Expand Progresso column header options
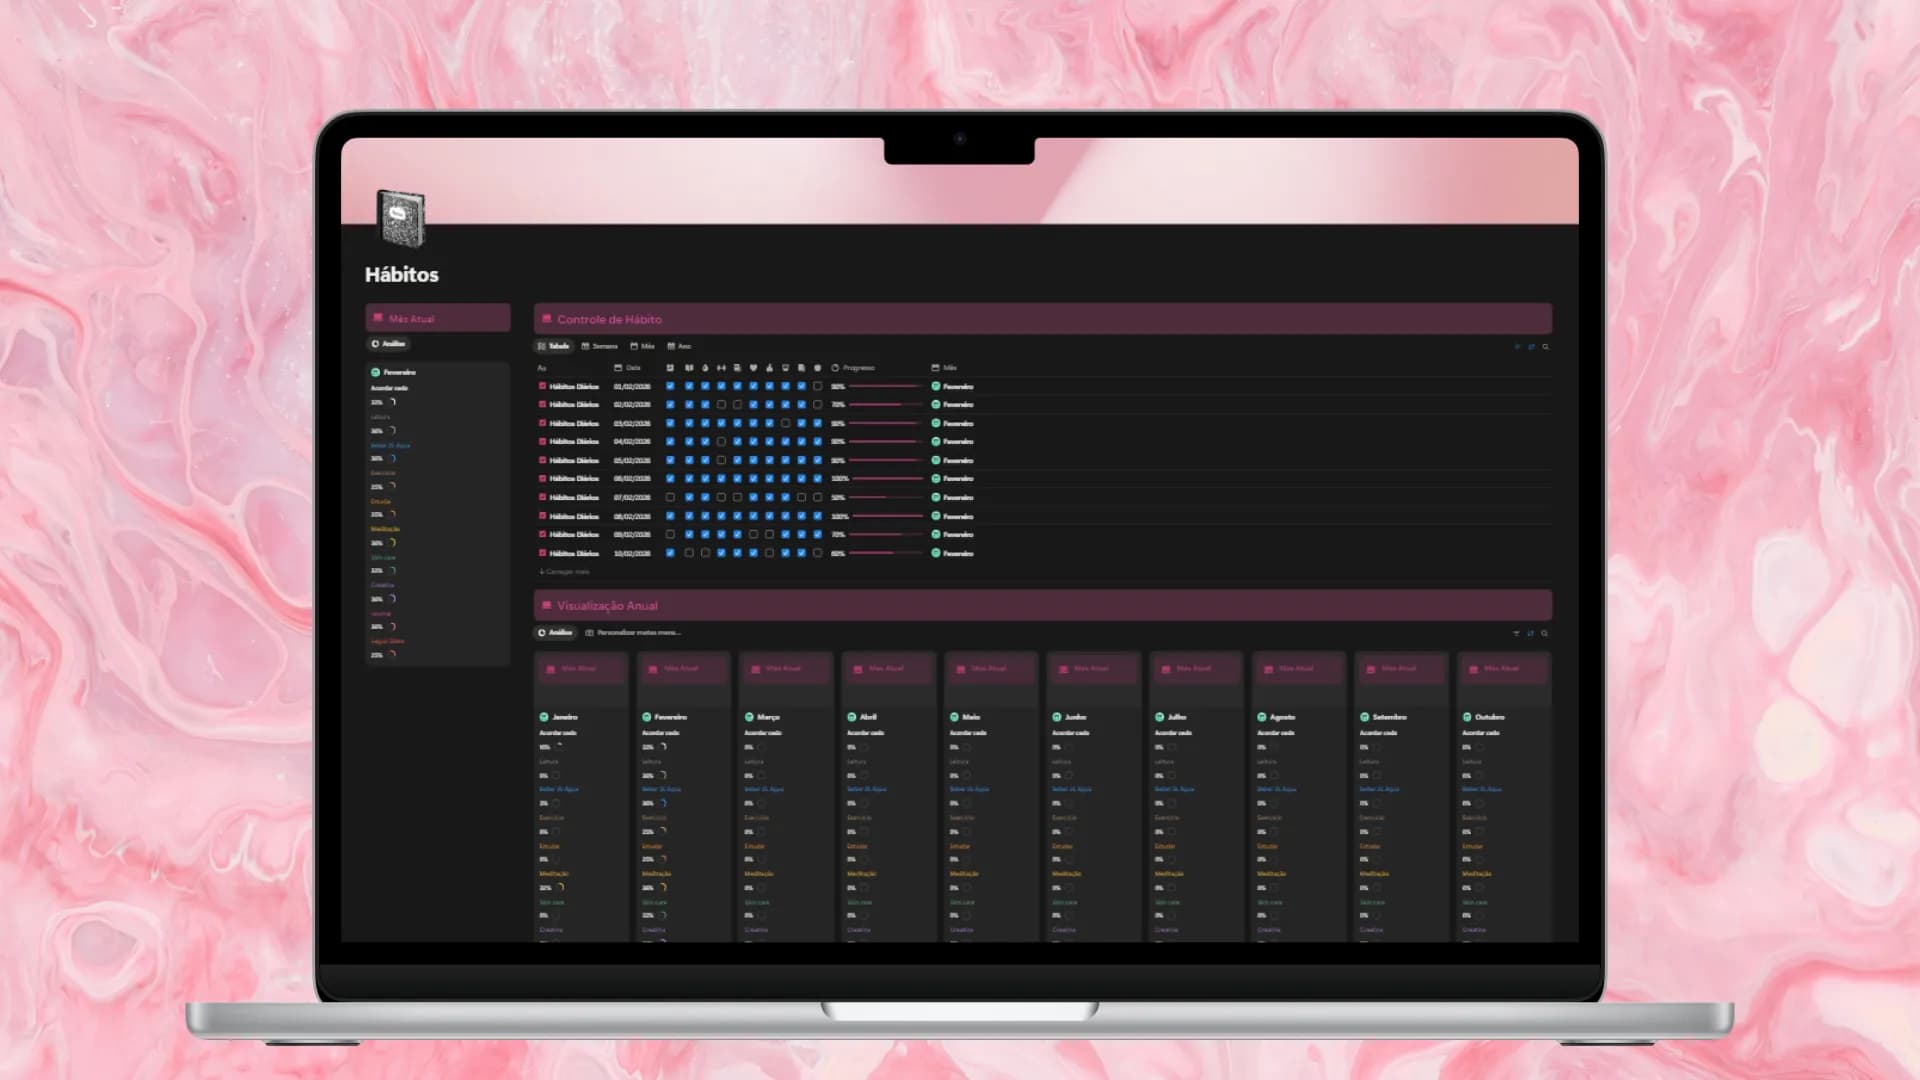This screenshot has width=1920, height=1080. pos(853,368)
